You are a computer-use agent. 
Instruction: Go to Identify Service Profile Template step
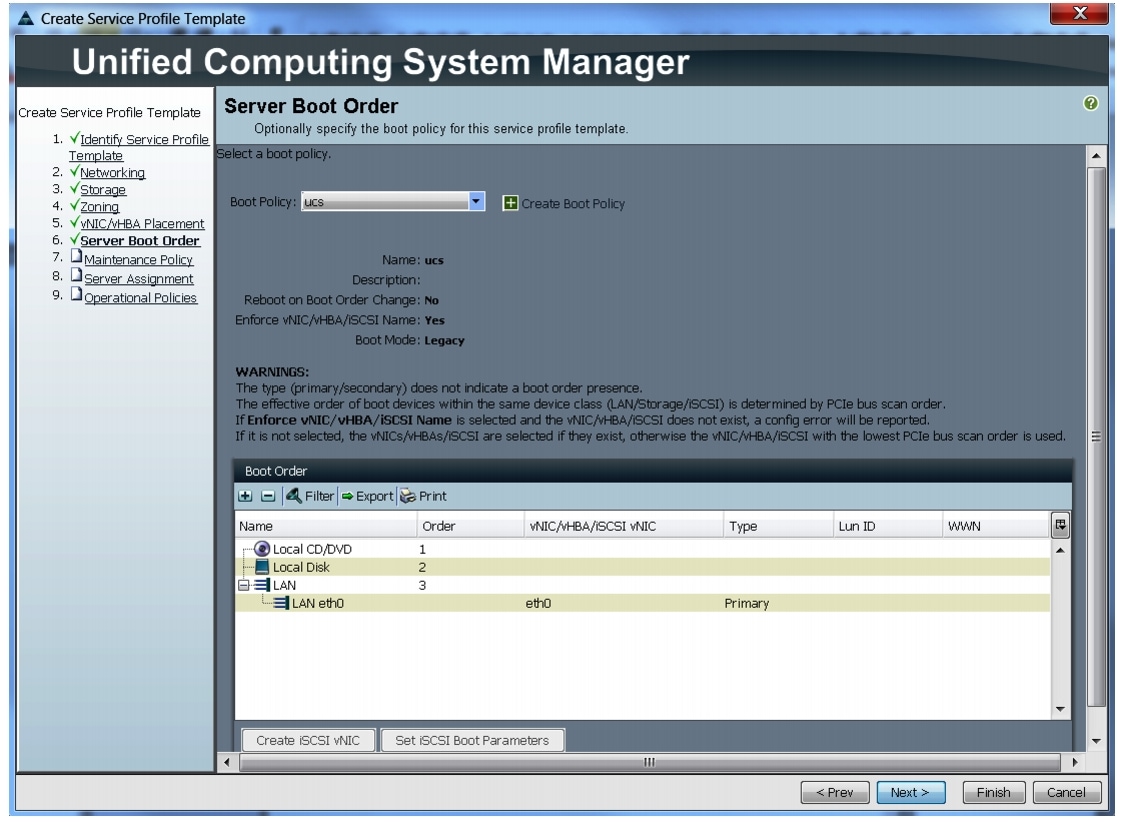pyautogui.click(x=138, y=147)
